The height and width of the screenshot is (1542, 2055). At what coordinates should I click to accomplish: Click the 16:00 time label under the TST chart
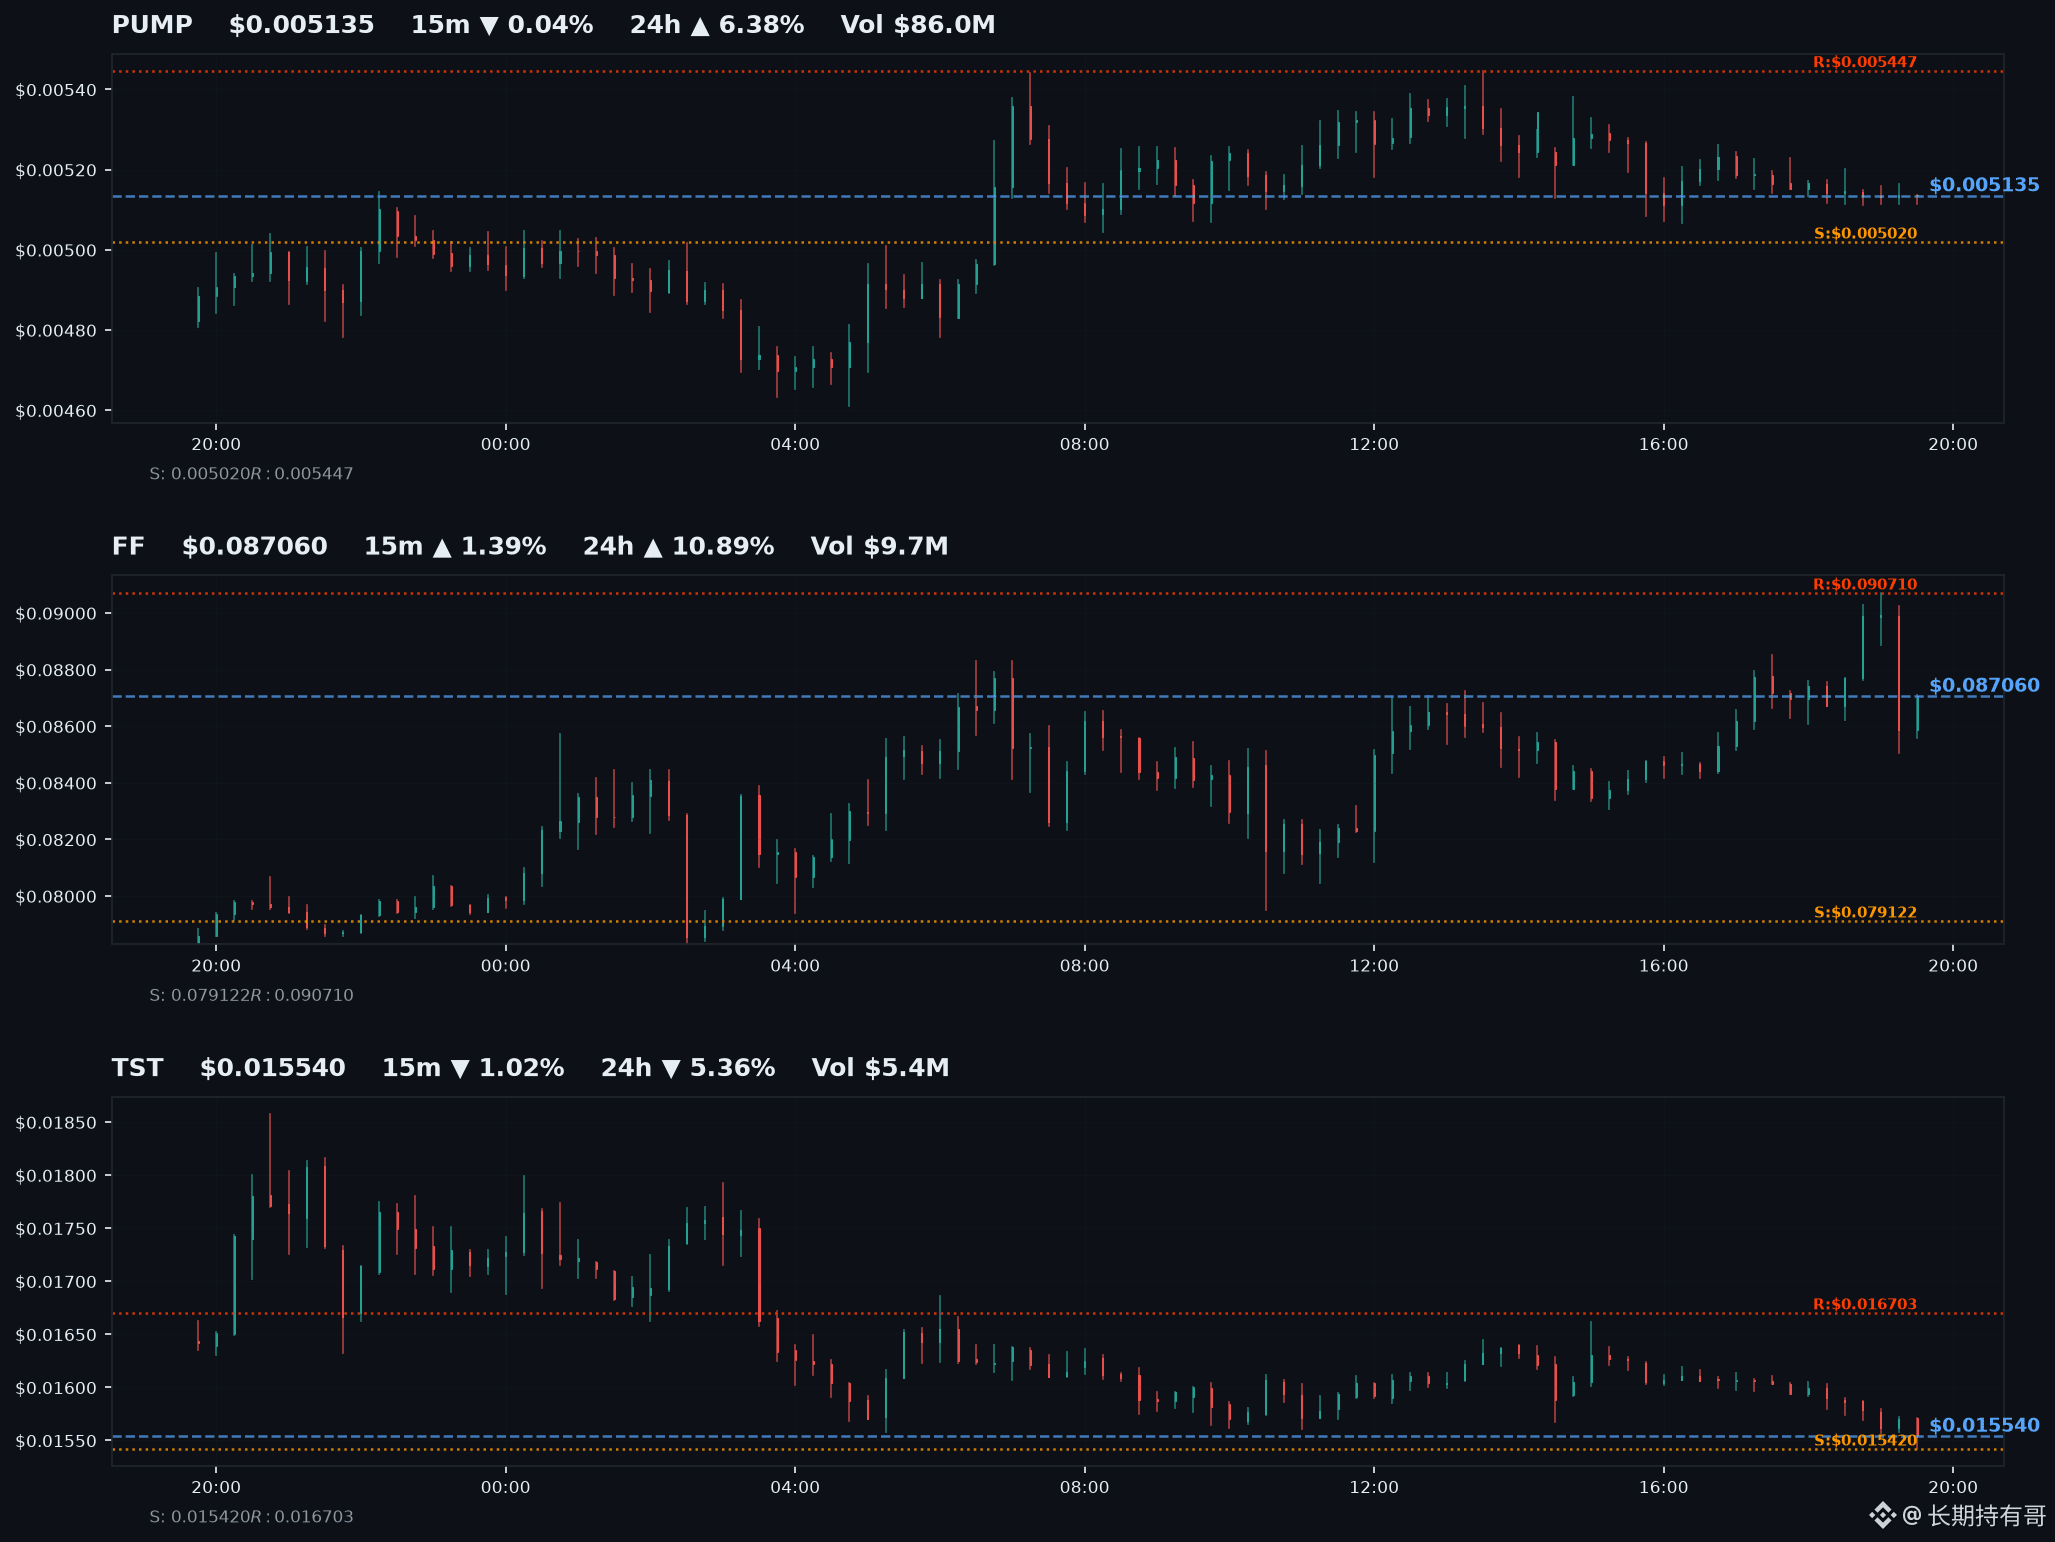[x=1664, y=1487]
